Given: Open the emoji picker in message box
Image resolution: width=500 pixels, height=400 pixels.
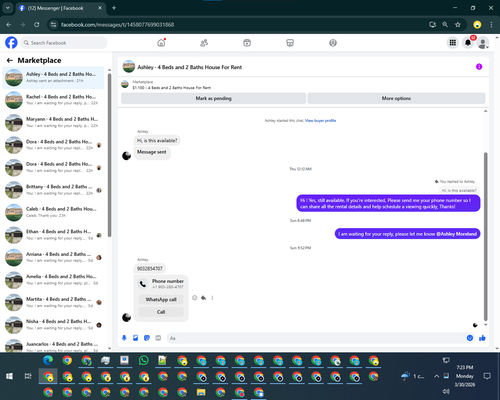Looking at the screenshot, I should pos(470,338).
